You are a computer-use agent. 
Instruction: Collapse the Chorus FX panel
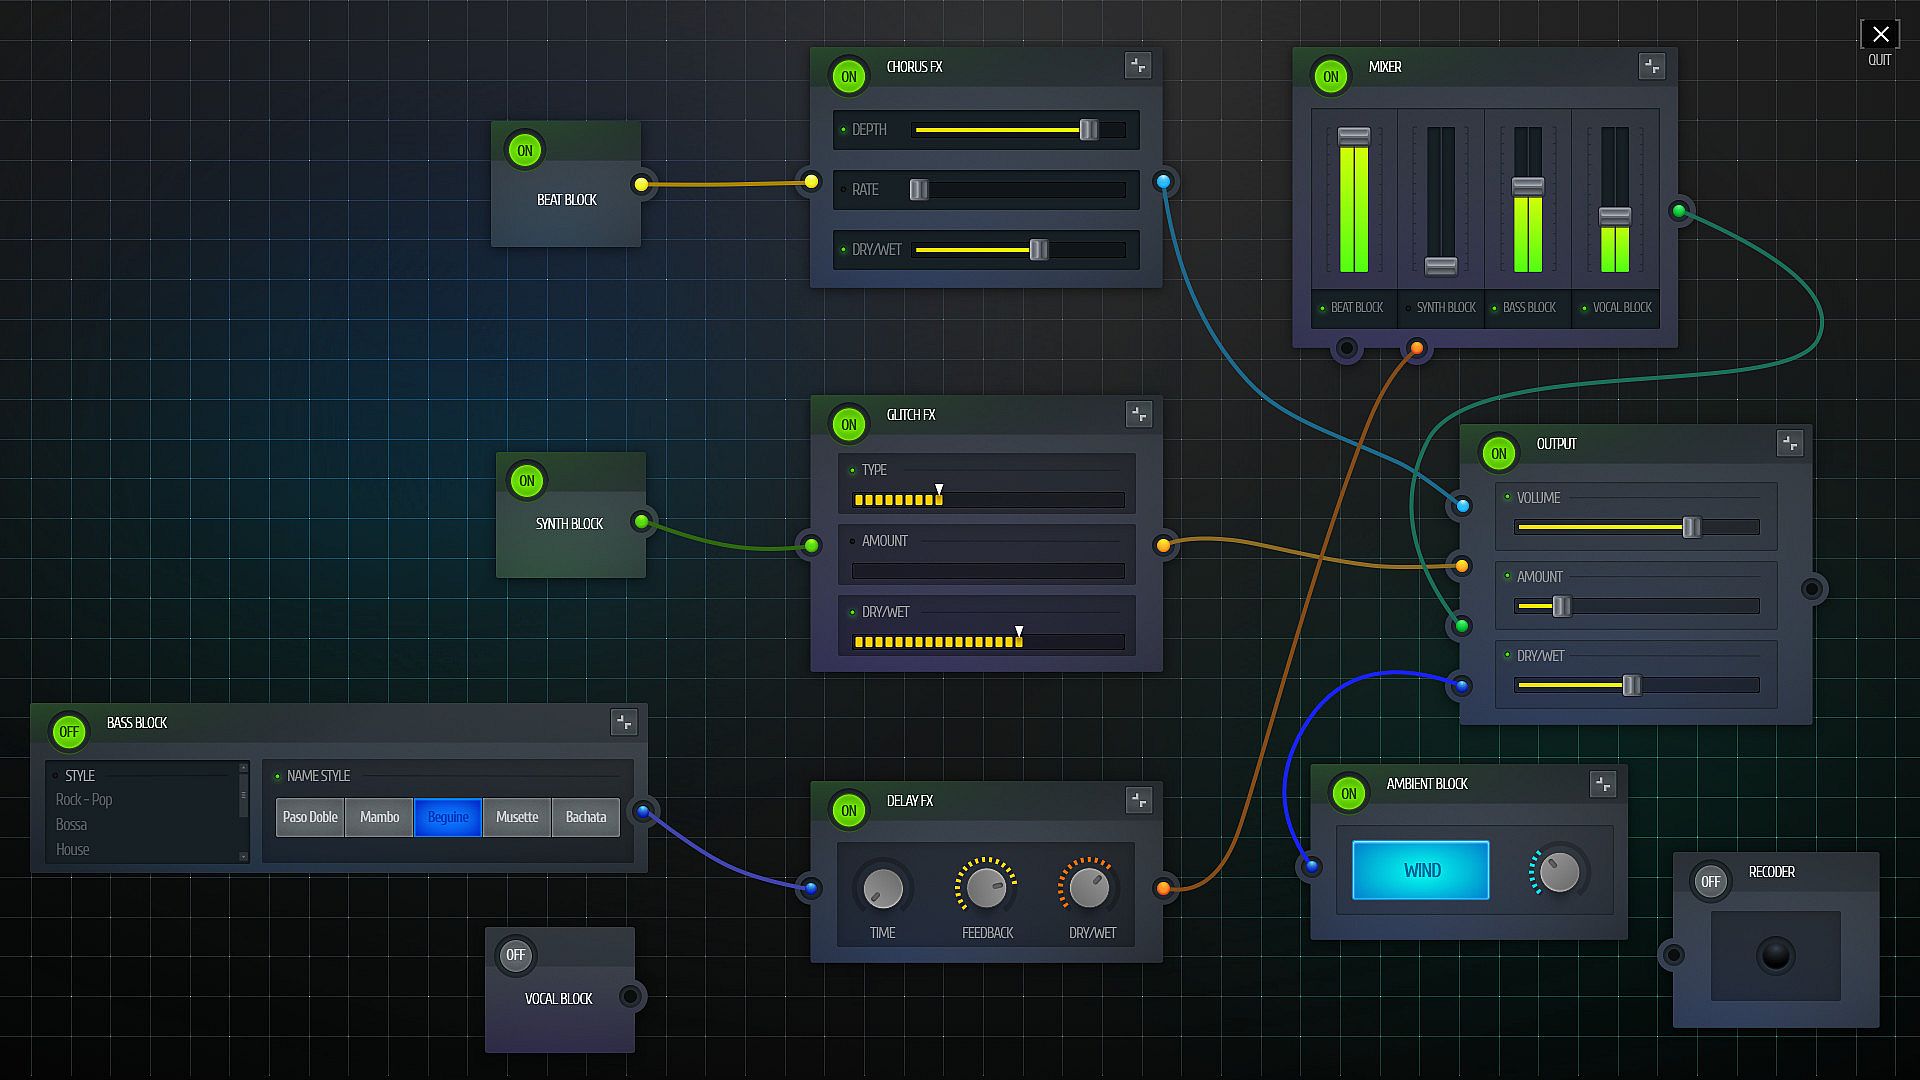pyautogui.click(x=1138, y=66)
